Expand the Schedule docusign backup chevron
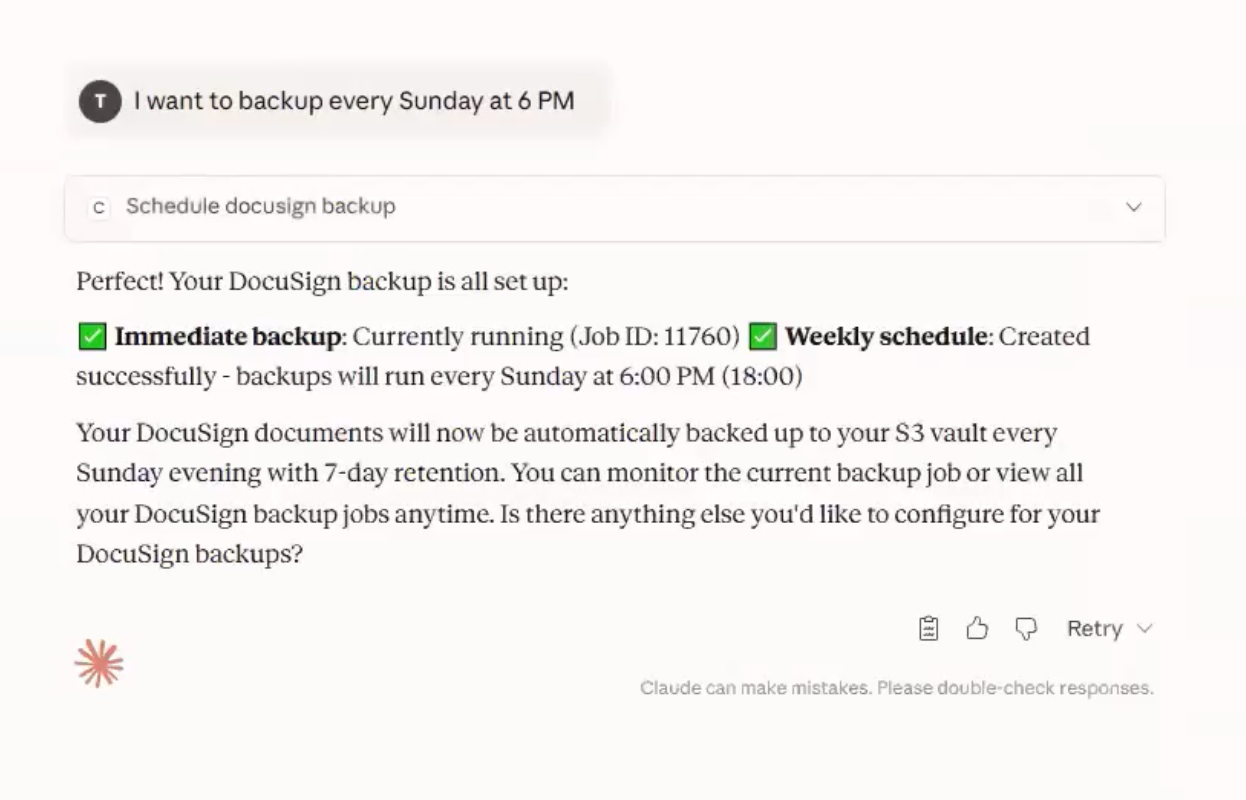Screen dimensions: 1246x800 pos(1133,207)
